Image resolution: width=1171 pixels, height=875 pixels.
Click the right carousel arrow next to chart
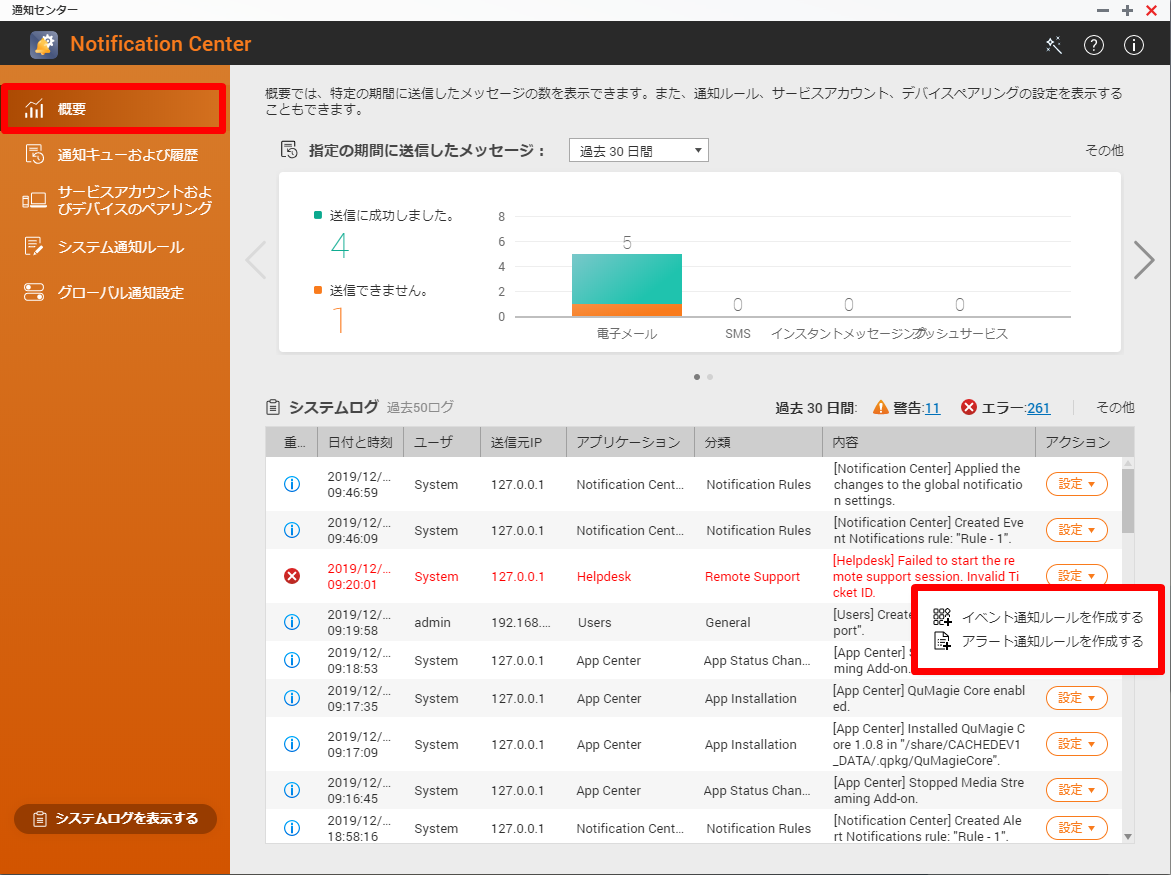[x=1143, y=260]
